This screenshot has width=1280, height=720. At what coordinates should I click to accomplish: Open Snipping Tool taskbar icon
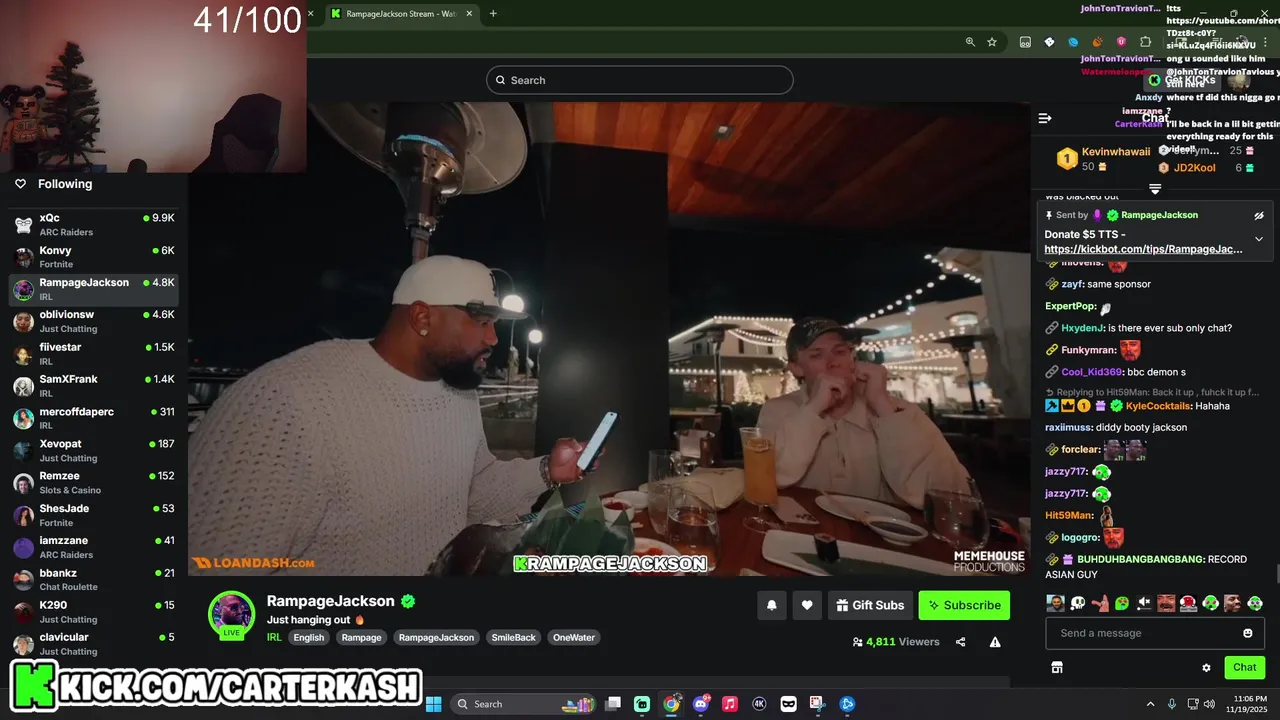[x=817, y=704]
